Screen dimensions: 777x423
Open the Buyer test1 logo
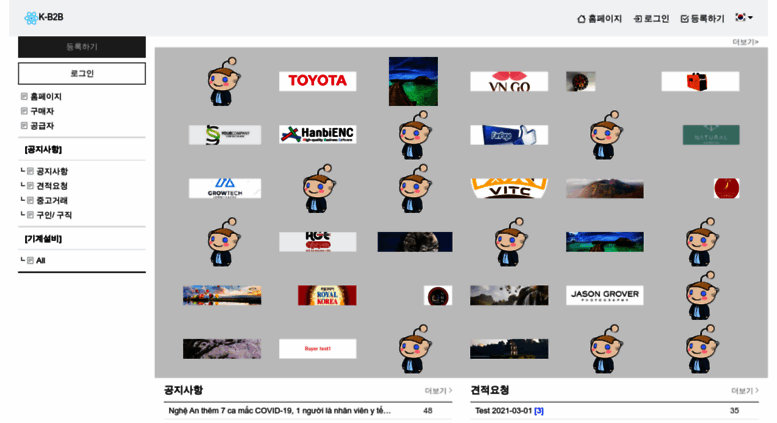click(318, 349)
